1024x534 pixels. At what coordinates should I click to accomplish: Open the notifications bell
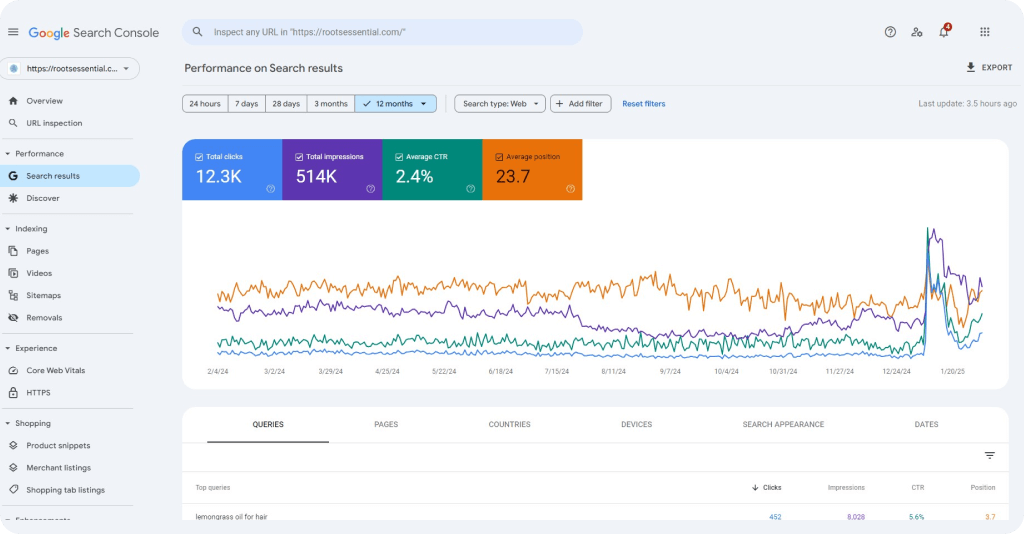pos(943,32)
